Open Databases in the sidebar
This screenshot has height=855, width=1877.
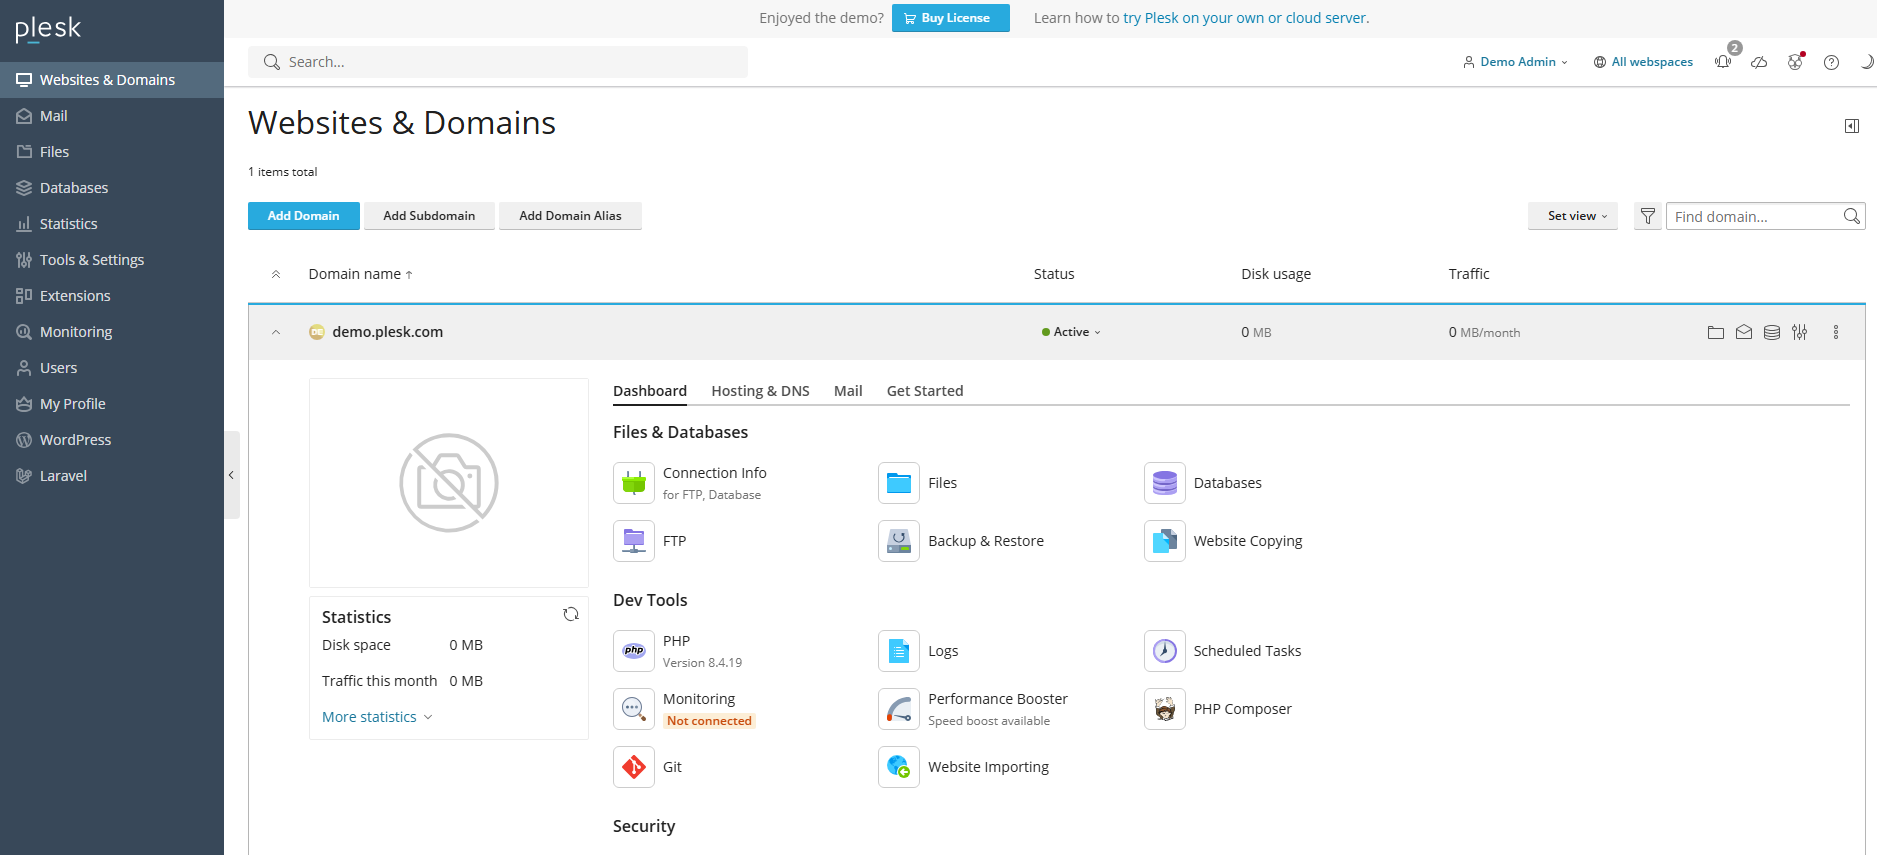pos(112,188)
